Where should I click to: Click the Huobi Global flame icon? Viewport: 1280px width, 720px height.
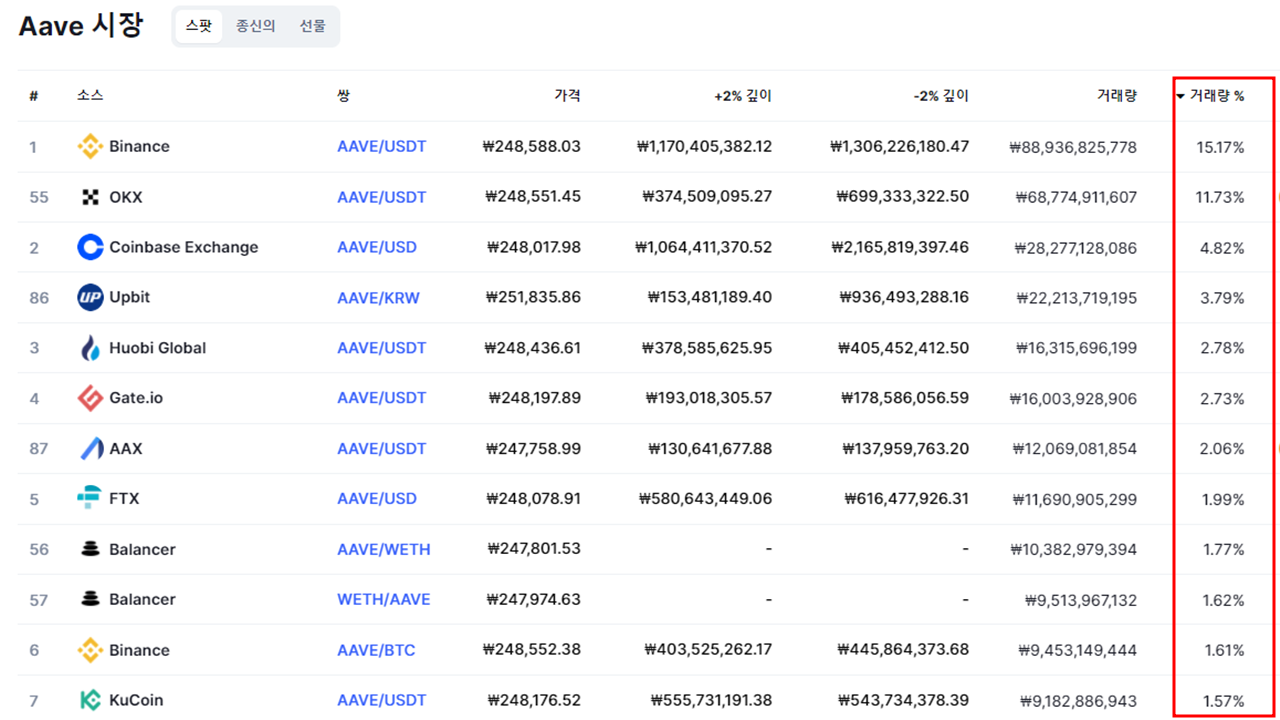tap(90, 348)
